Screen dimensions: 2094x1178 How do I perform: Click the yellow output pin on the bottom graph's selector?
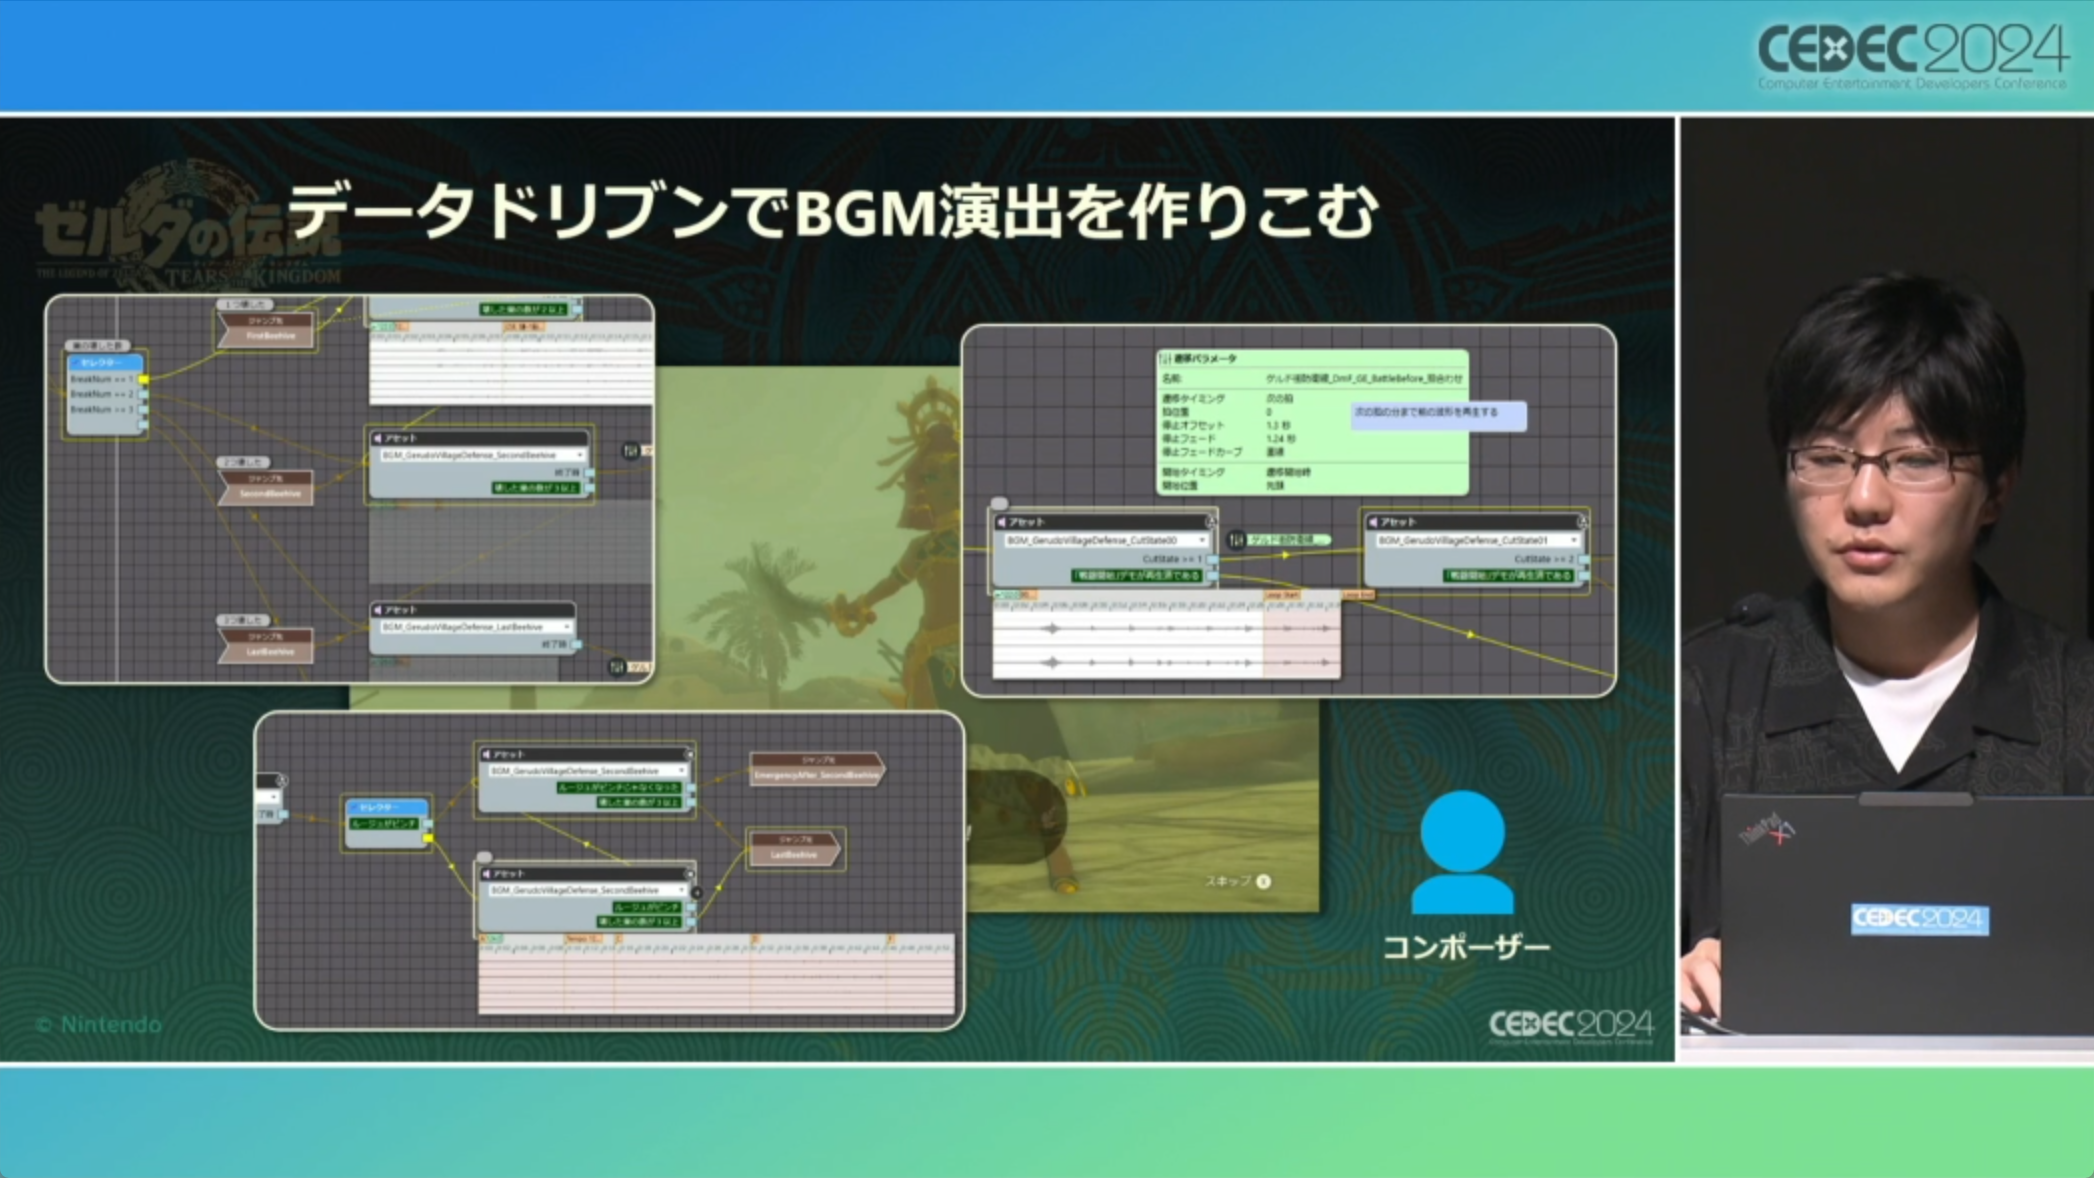tap(428, 838)
